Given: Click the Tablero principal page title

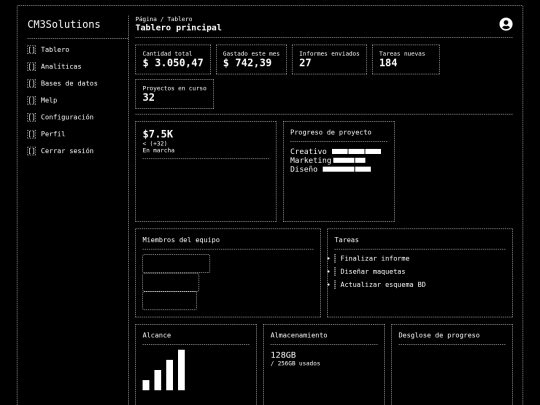Looking at the screenshot, I should click(x=178, y=28).
